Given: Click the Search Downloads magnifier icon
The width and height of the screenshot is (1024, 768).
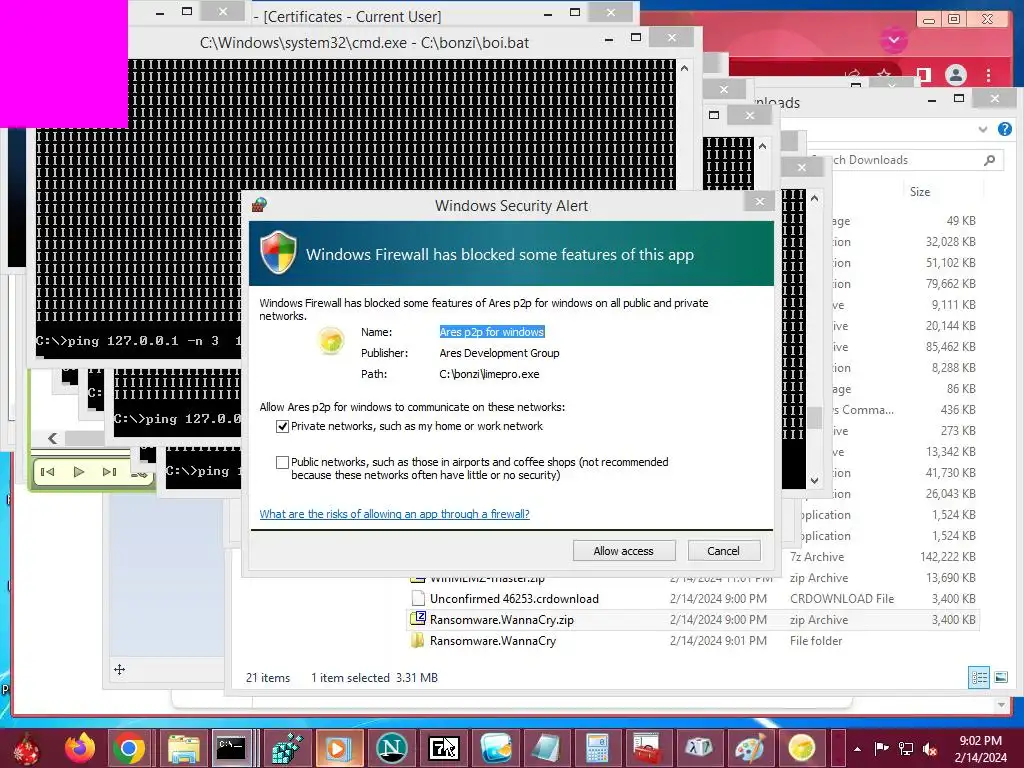Looking at the screenshot, I should (989, 160).
